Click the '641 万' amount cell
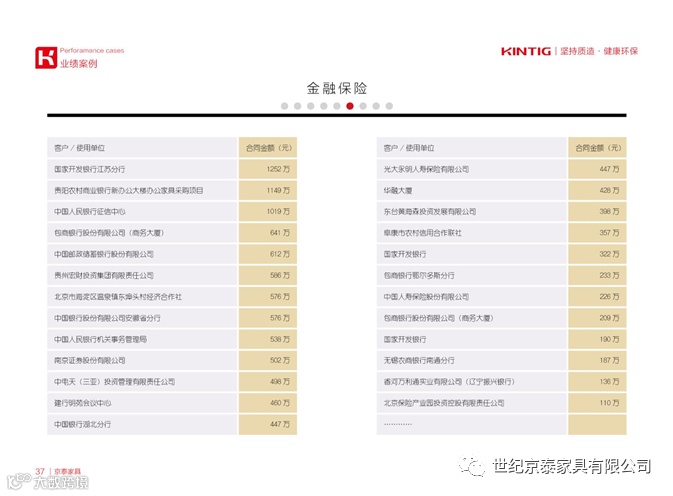Image resolution: width=673 pixels, height=496 pixels. 268,233
